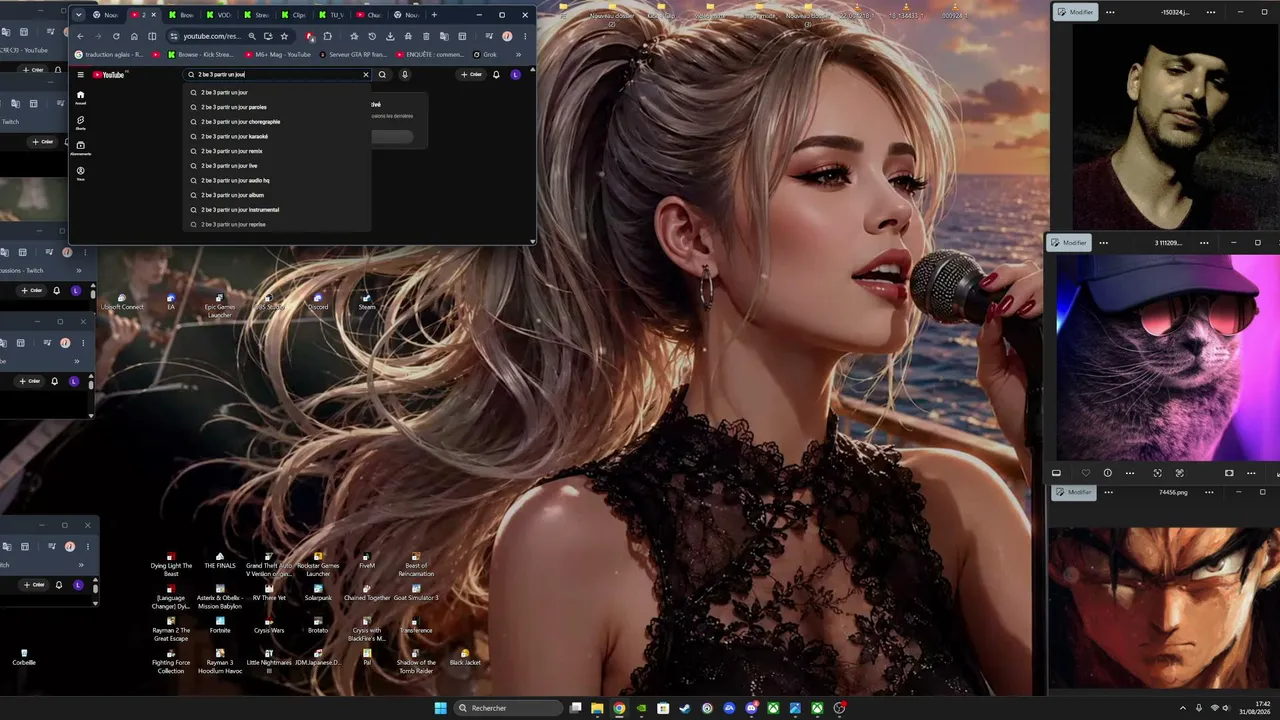Pick the 'live' search suggestion
The height and width of the screenshot is (720, 1280).
[278, 166]
